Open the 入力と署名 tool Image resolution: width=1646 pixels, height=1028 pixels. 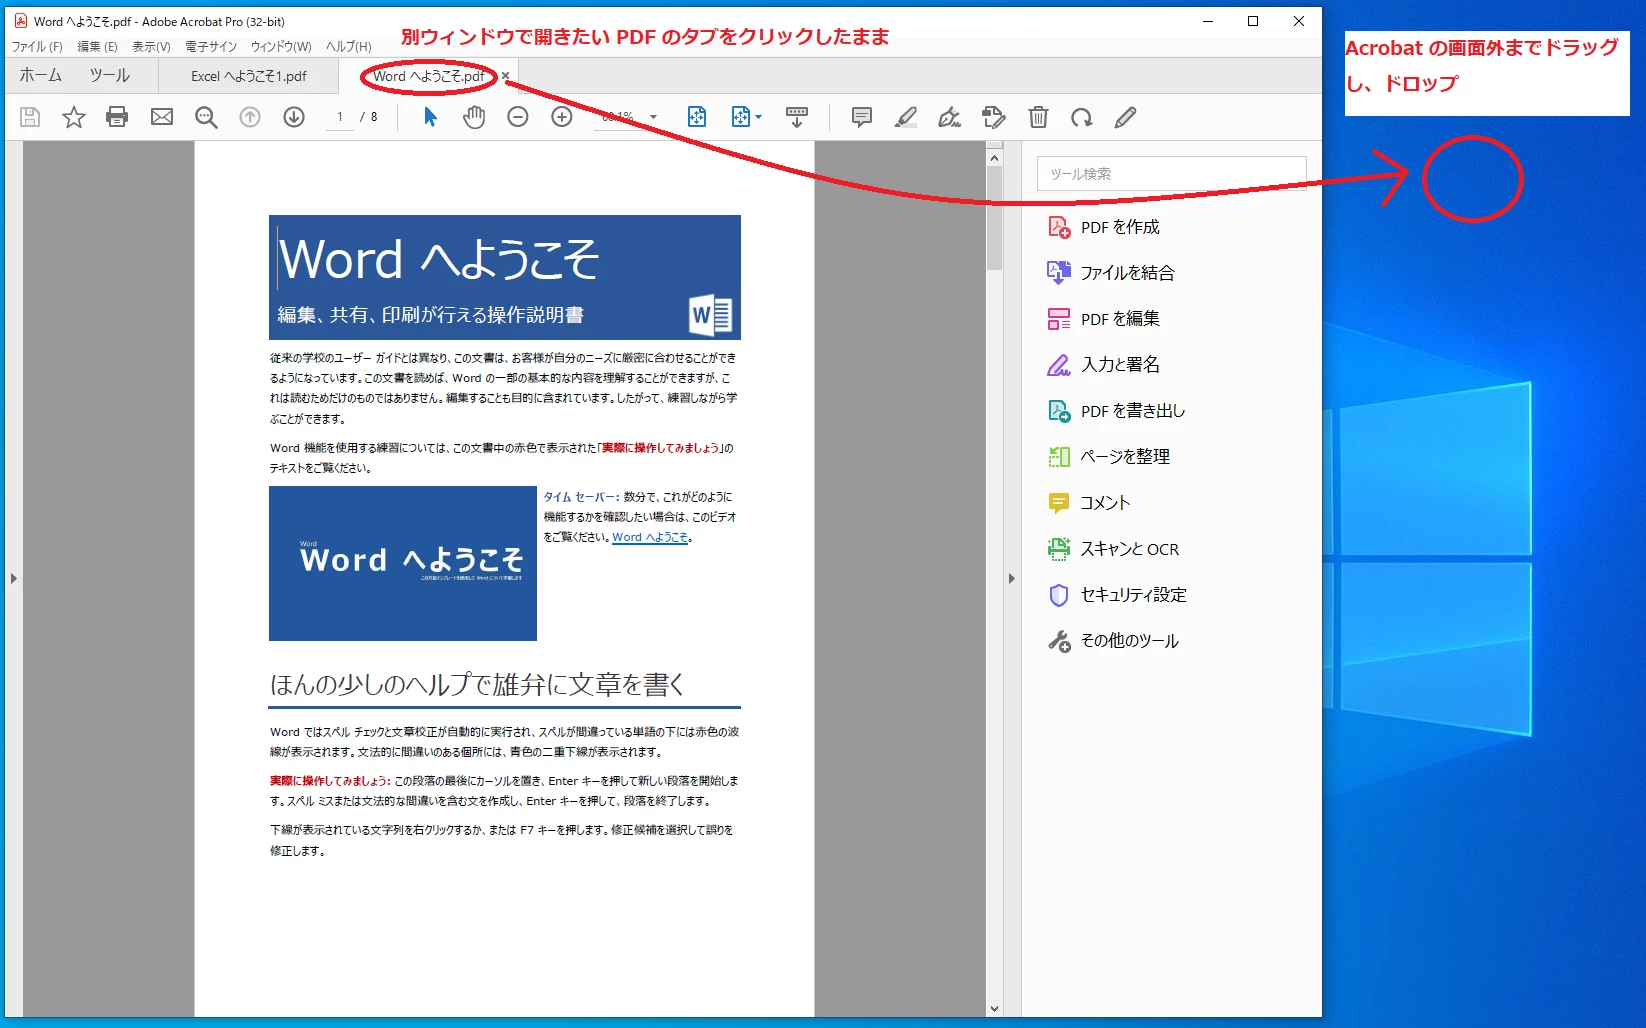tap(1104, 364)
